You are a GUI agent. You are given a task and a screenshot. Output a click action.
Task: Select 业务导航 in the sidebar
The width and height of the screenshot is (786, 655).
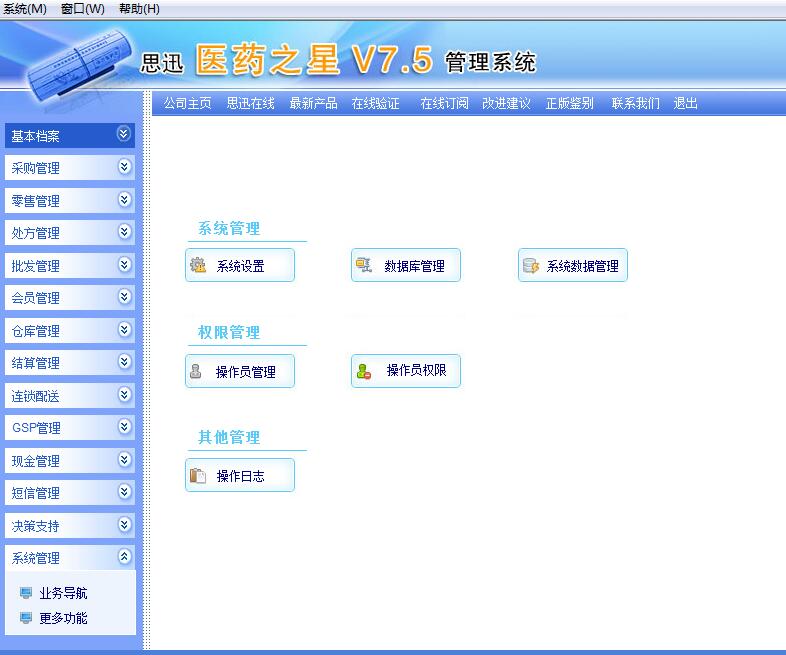click(x=63, y=593)
